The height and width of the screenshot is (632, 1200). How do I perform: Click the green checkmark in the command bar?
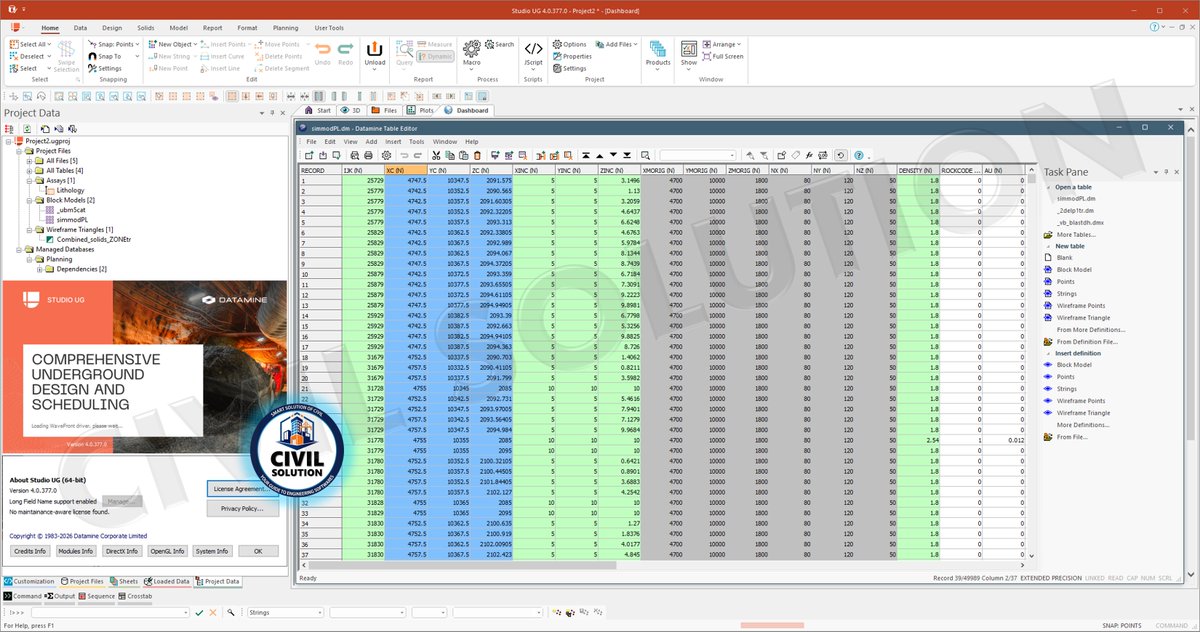pos(200,612)
